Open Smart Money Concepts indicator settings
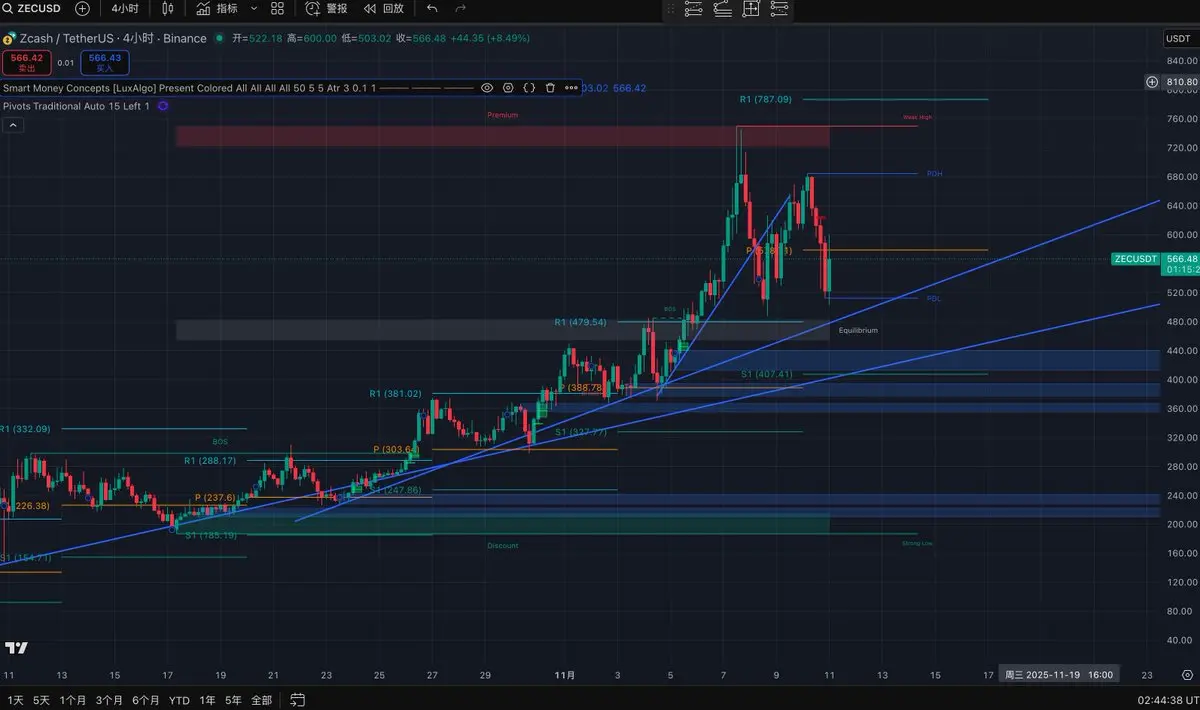This screenshot has height=710, width=1200. tap(508, 88)
